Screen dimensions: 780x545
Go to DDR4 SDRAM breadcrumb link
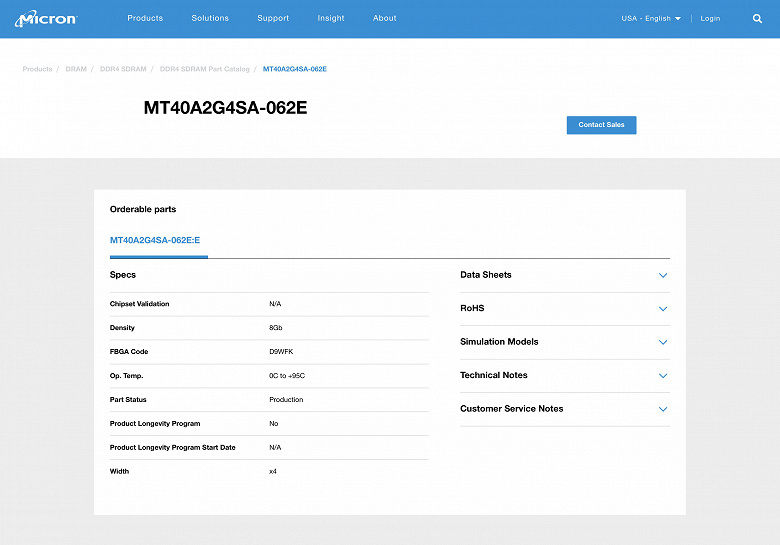click(x=123, y=69)
